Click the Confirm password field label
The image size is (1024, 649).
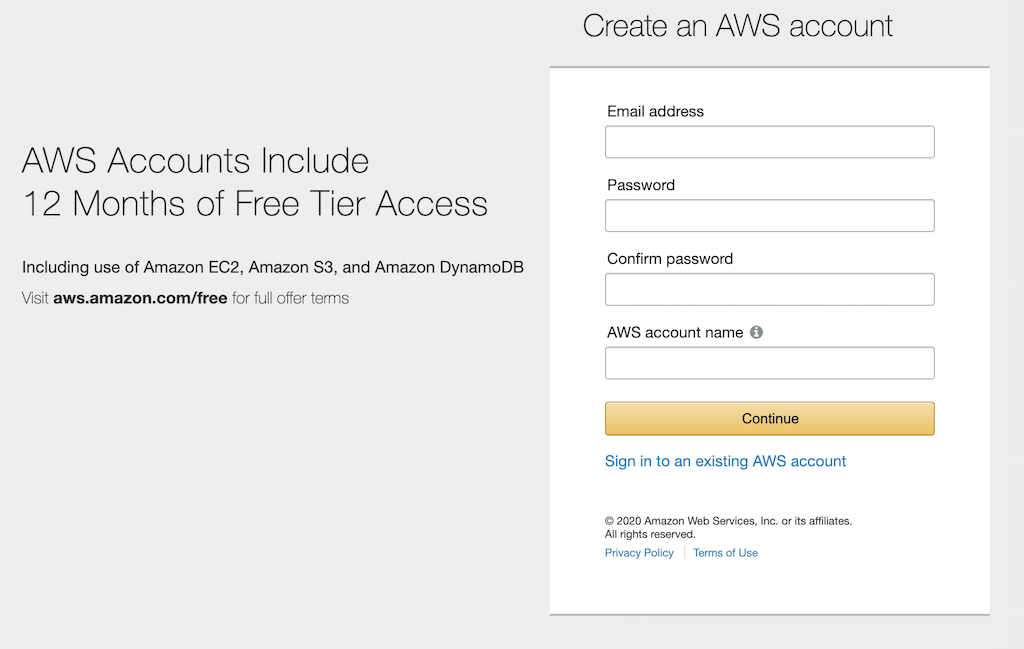(x=669, y=259)
